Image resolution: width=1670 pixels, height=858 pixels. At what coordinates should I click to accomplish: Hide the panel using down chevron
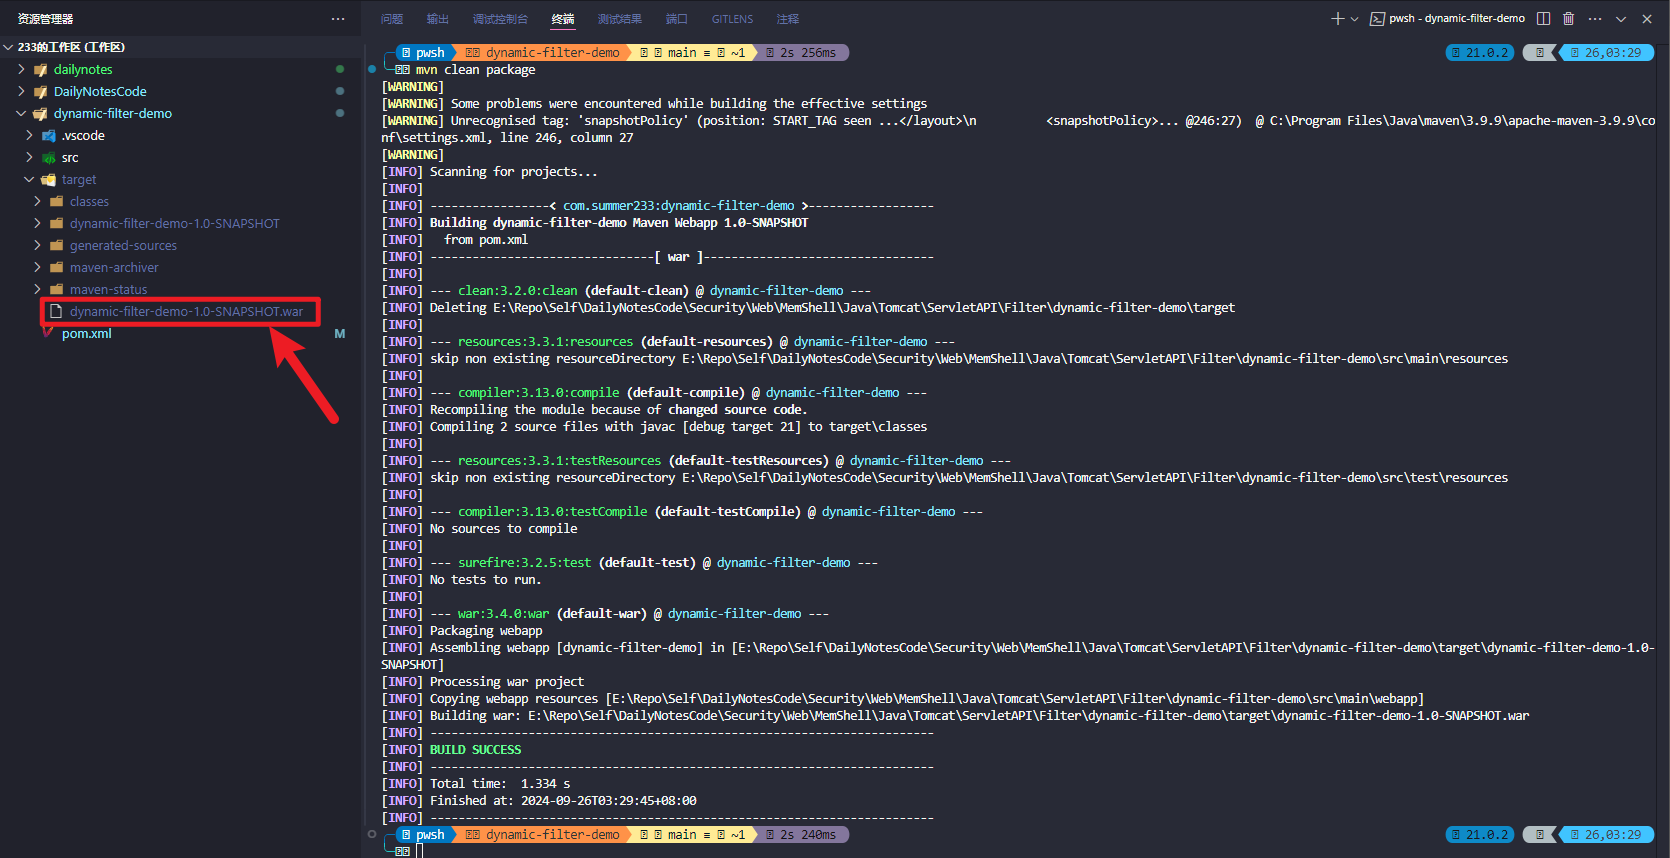pos(1621,19)
